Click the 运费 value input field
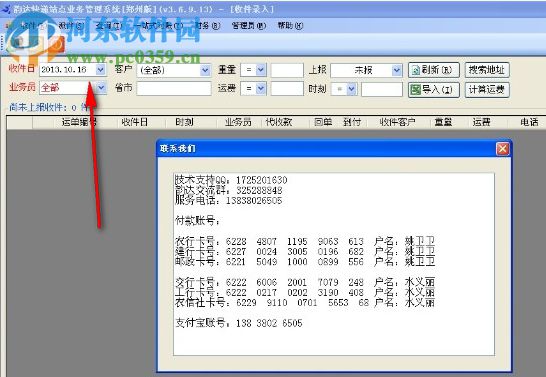The image size is (546, 377). (x=287, y=88)
